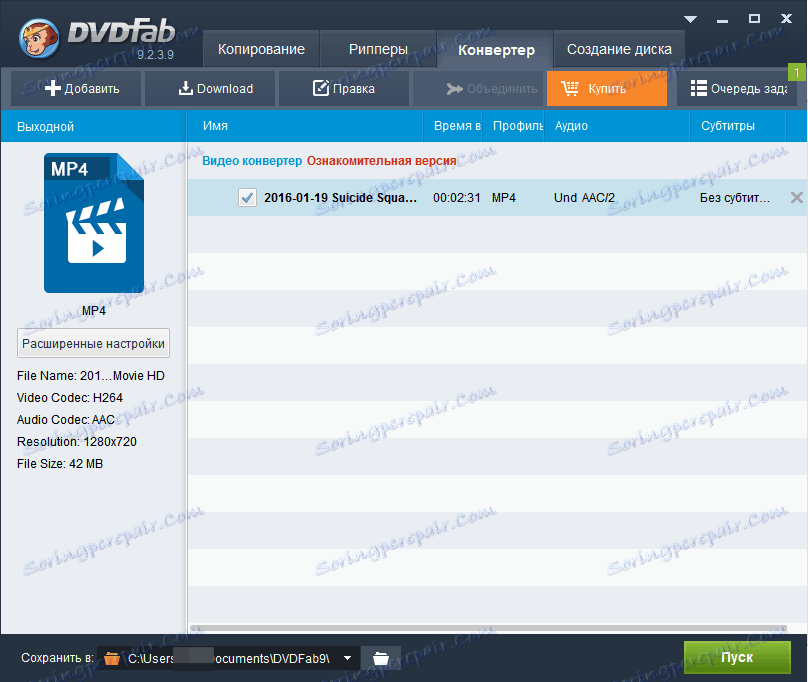The height and width of the screenshot is (682, 808).
Task: Click the Video Codec: H264 text
Action: [70, 397]
